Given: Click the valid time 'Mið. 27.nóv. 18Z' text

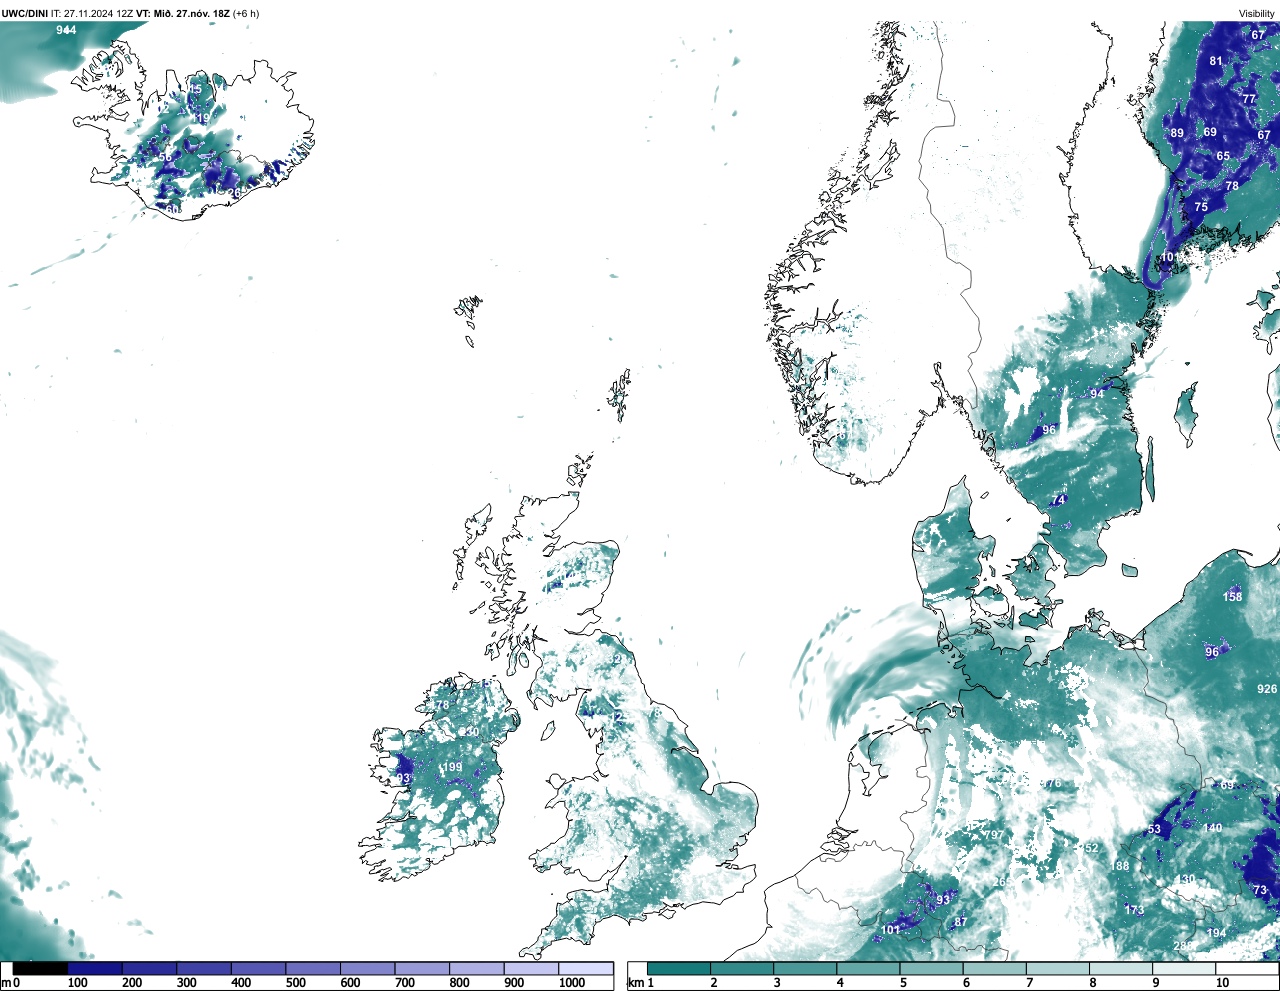Looking at the screenshot, I should [x=191, y=14].
